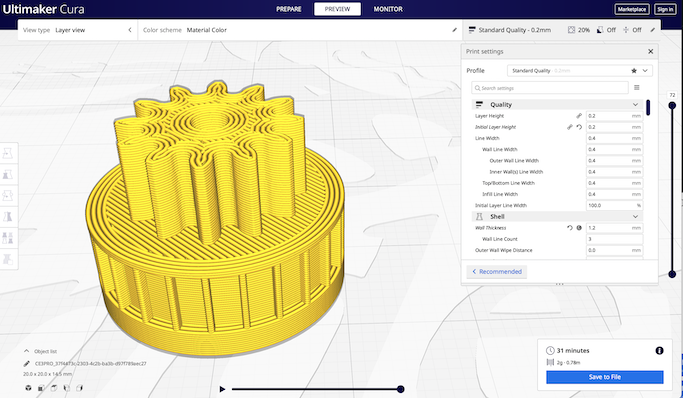Screen dimensions: 683x398
Task: Click the bottom handle of layer slider
Action: click(x=672, y=274)
